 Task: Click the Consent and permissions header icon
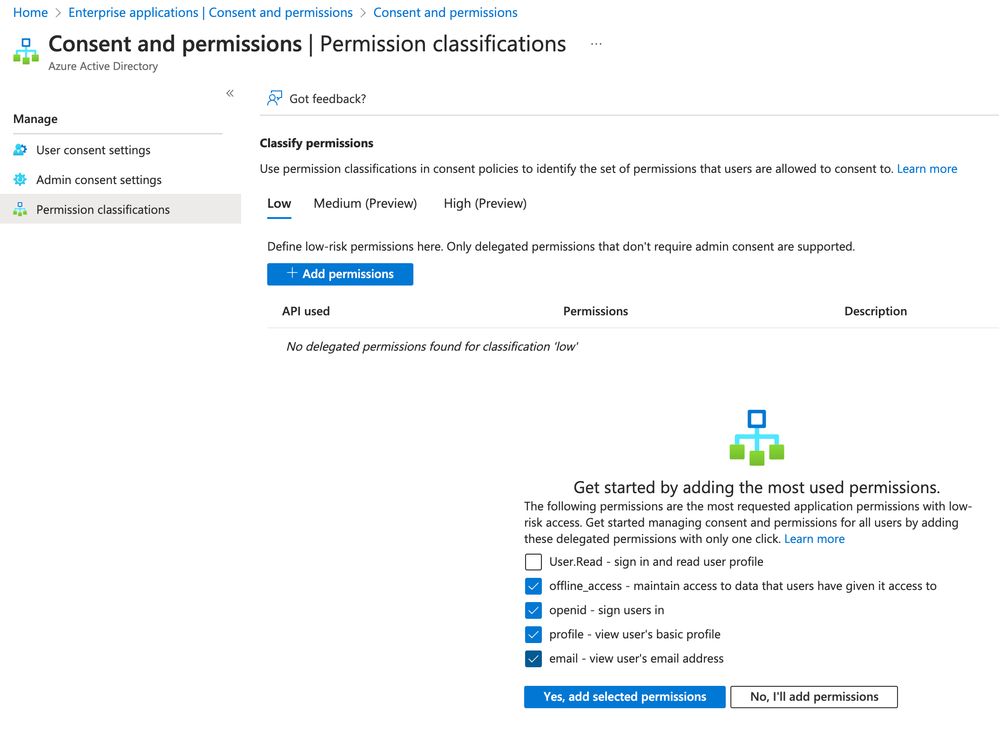[x=26, y=51]
